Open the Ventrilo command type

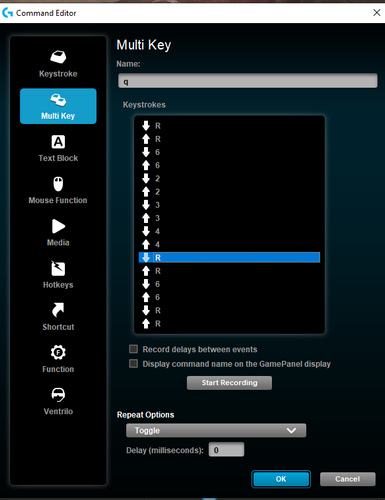coord(58,401)
